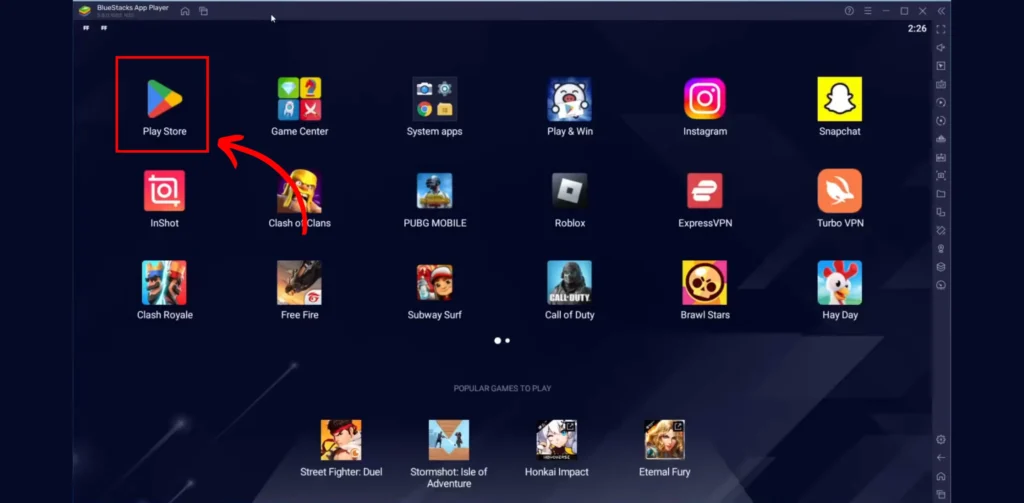Start Clash Royale
The image size is (1024, 503).
point(165,283)
